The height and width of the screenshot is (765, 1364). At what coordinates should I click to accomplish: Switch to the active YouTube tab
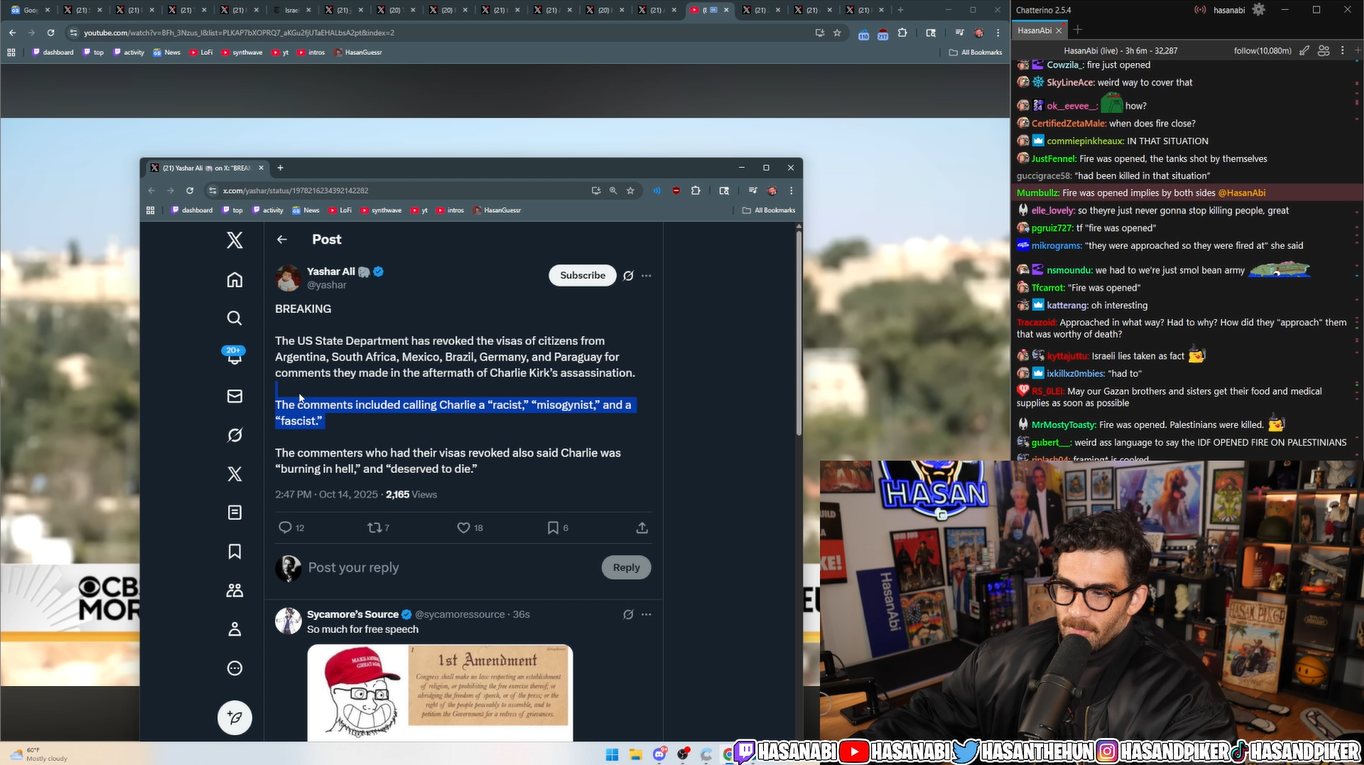point(710,10)
